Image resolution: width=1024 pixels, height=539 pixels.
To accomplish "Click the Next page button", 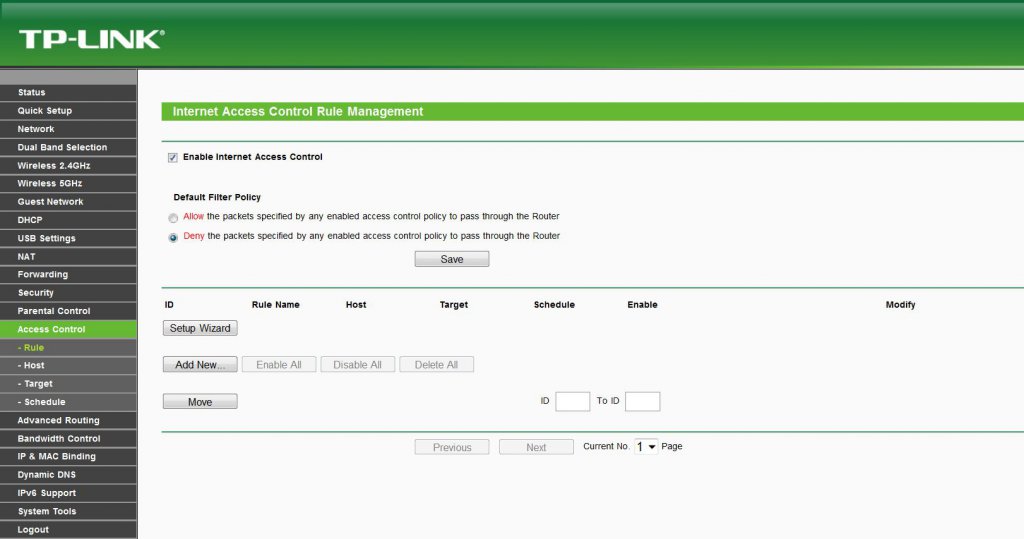I will [x=536, y=447].
